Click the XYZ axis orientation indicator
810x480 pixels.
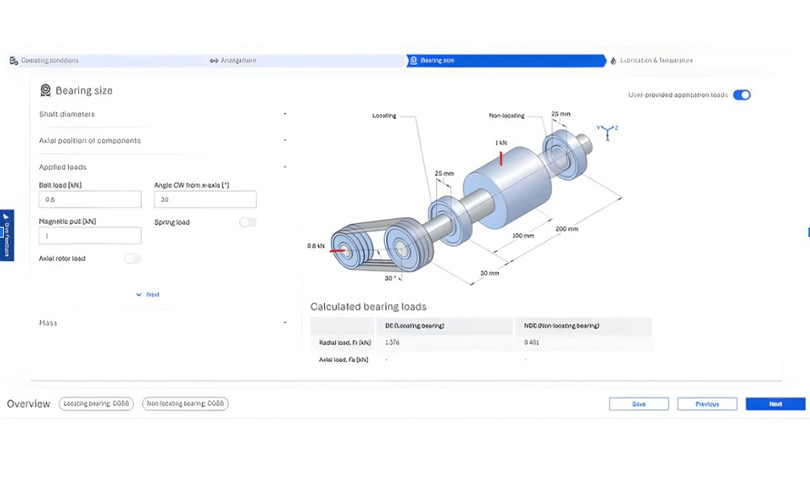click(x=607, y=130)
